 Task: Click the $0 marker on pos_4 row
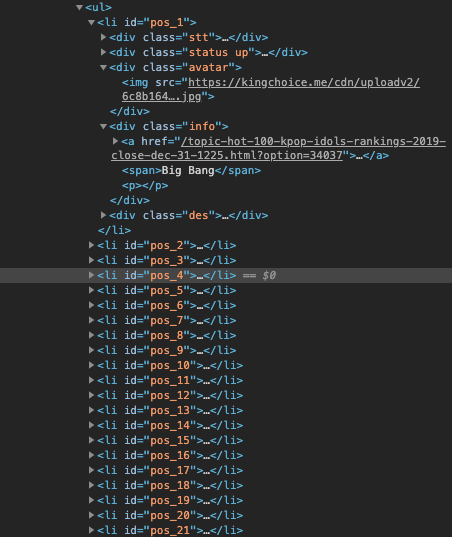(x=269, y=275)
